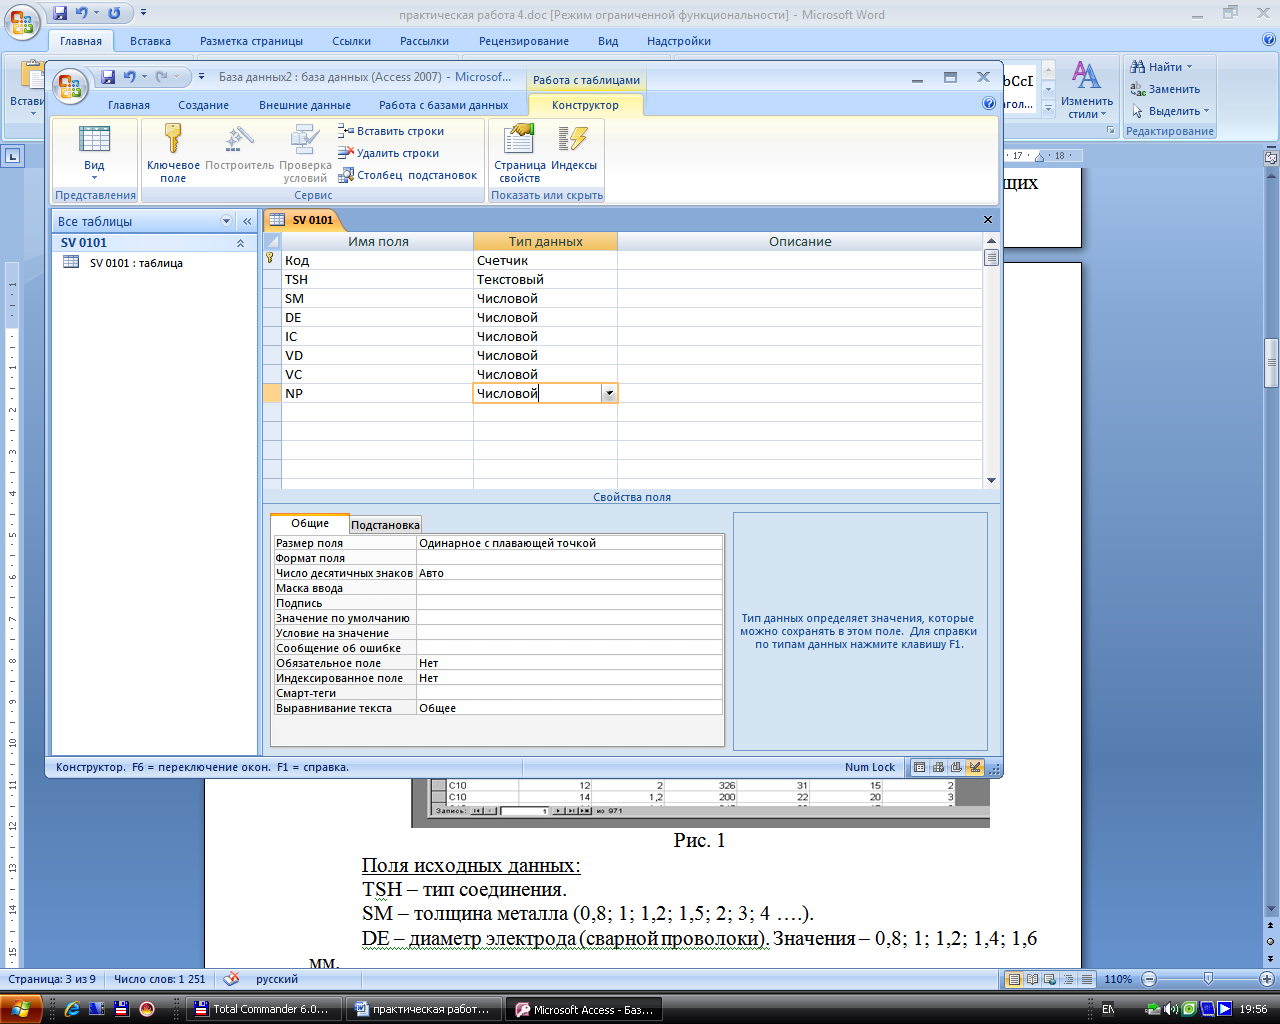Switch to Подстановка properties tab
Viewport: 1280px width, 1024px height.
tap(385, 525)
